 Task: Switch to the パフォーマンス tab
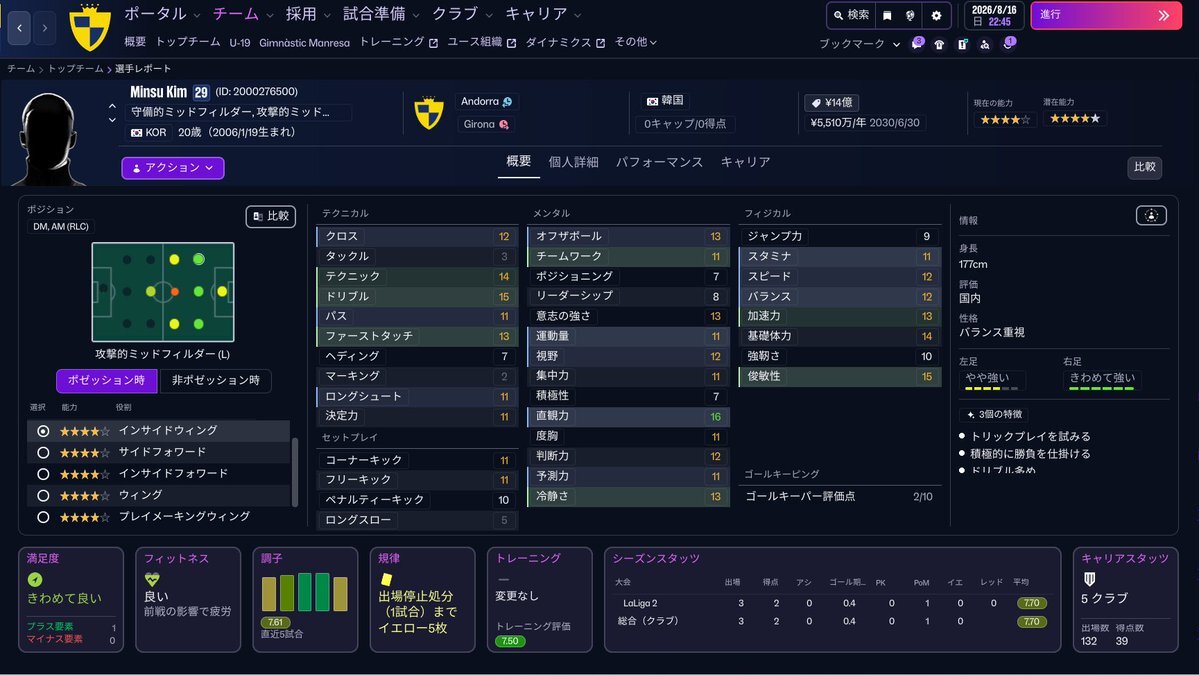click(x=659, y=162)
